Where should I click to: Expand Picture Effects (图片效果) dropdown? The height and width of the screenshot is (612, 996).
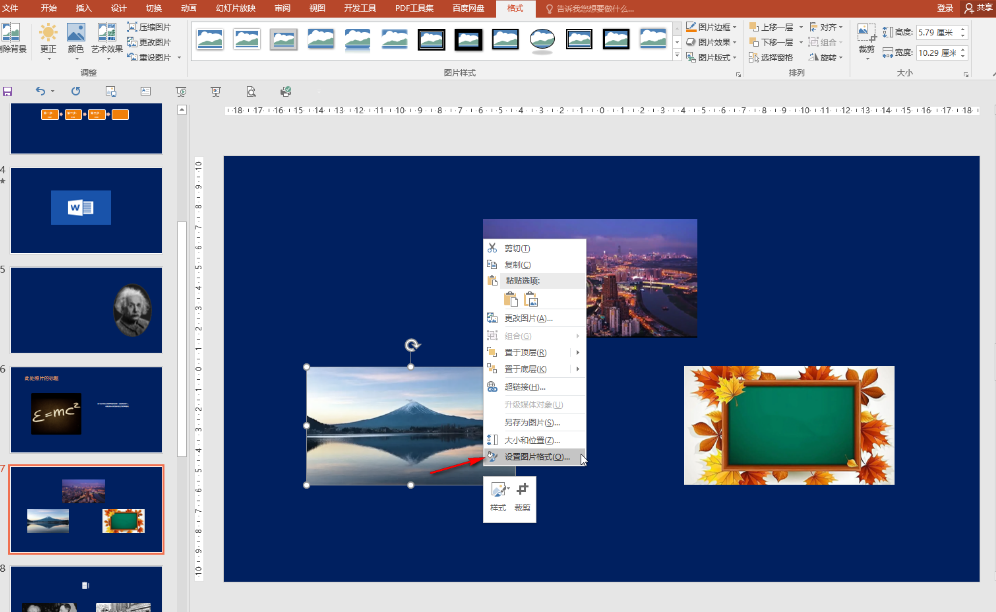[x=713, y=42]
